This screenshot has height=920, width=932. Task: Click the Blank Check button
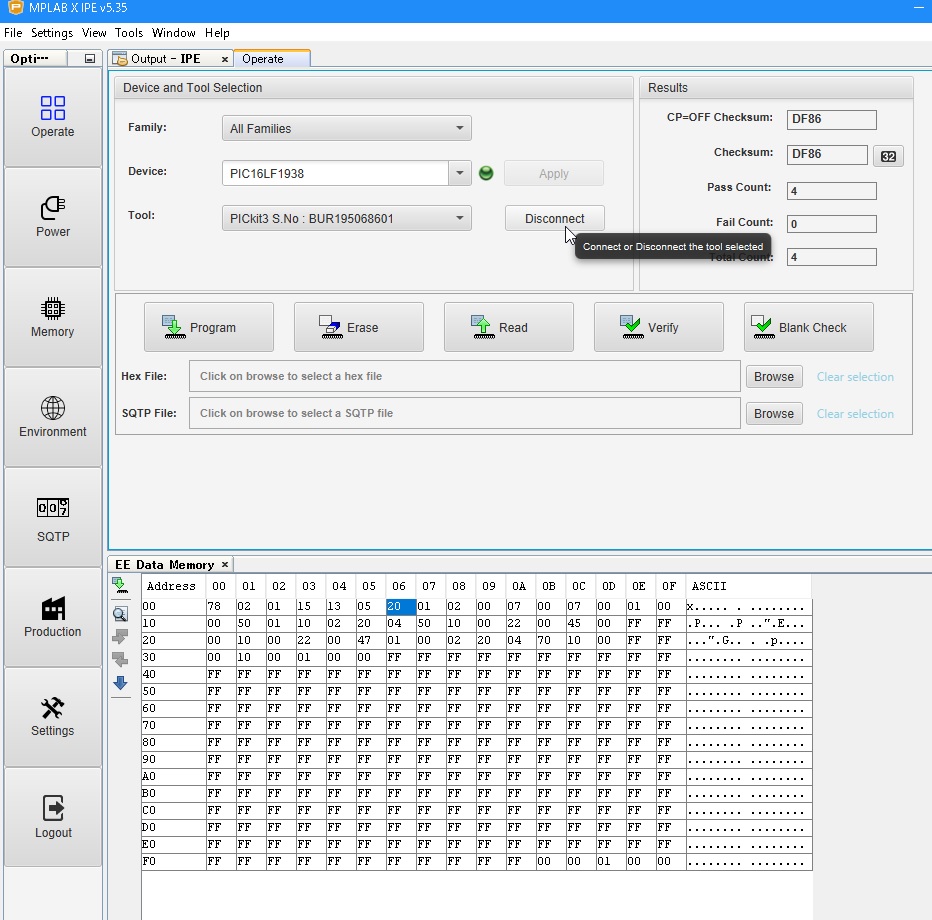[x=808, y=327]
